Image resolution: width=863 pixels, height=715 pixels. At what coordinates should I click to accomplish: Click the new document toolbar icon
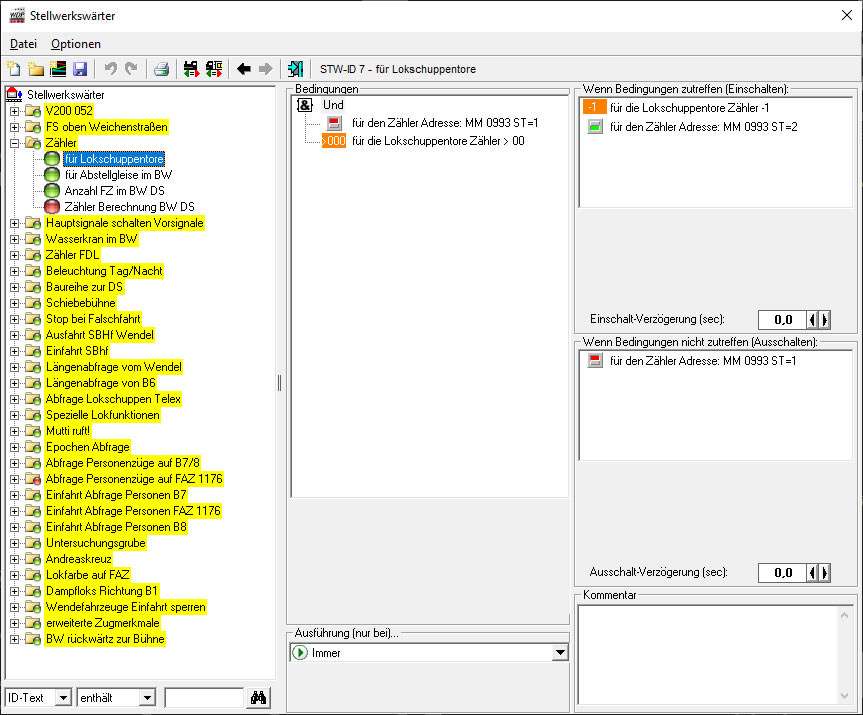click(x=14, y=69)
